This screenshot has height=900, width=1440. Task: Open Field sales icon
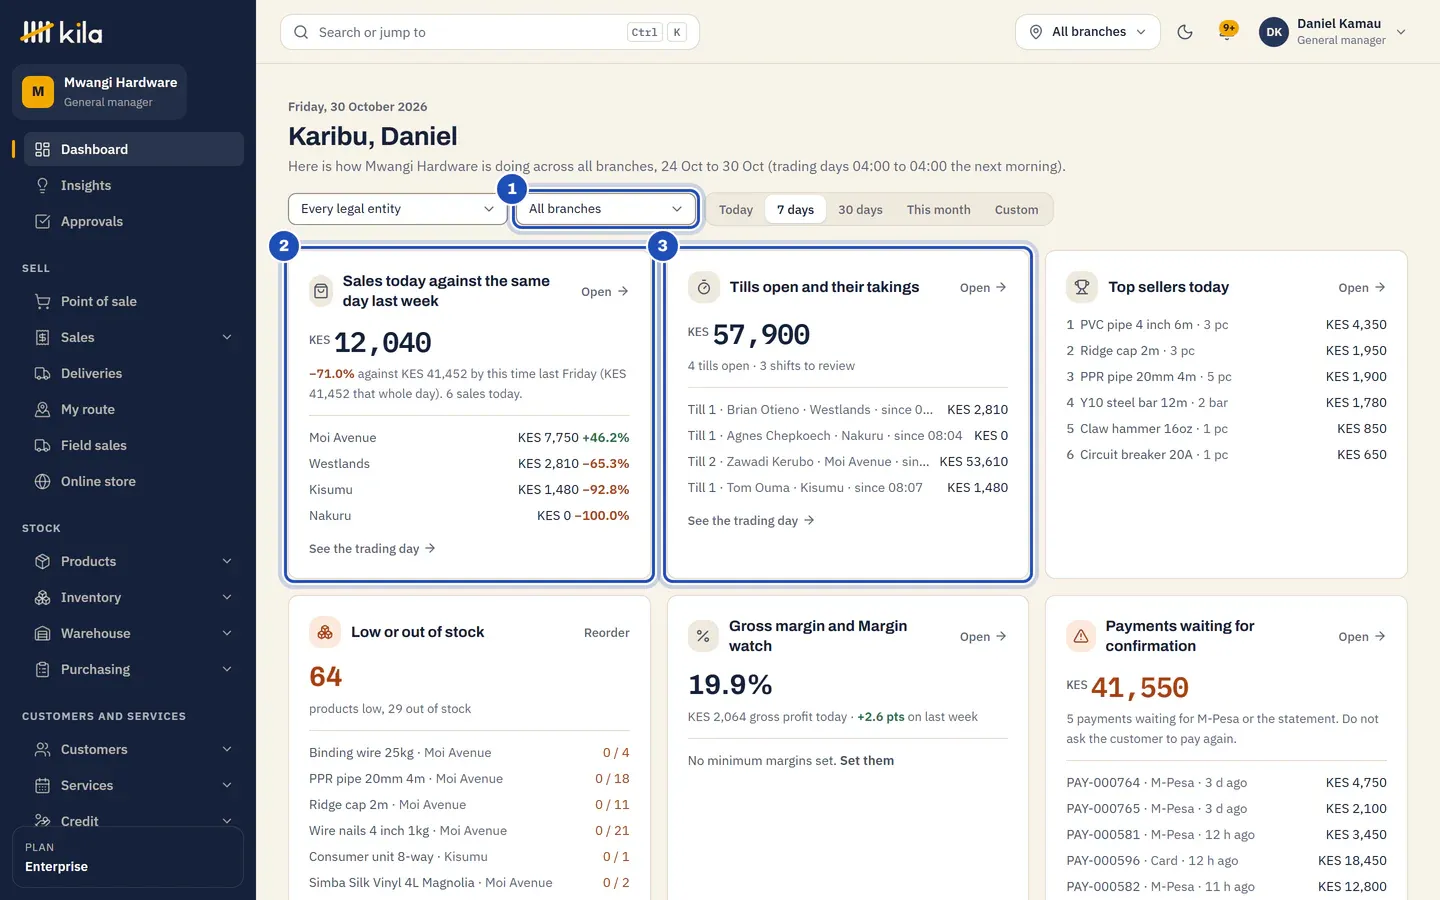(42, 445)
